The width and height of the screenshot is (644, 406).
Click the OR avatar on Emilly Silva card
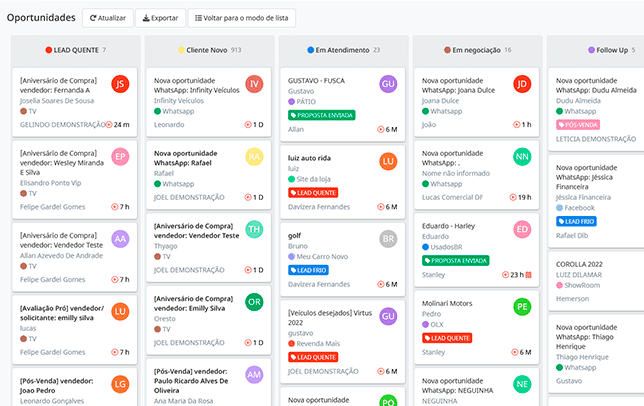point(254,302)
